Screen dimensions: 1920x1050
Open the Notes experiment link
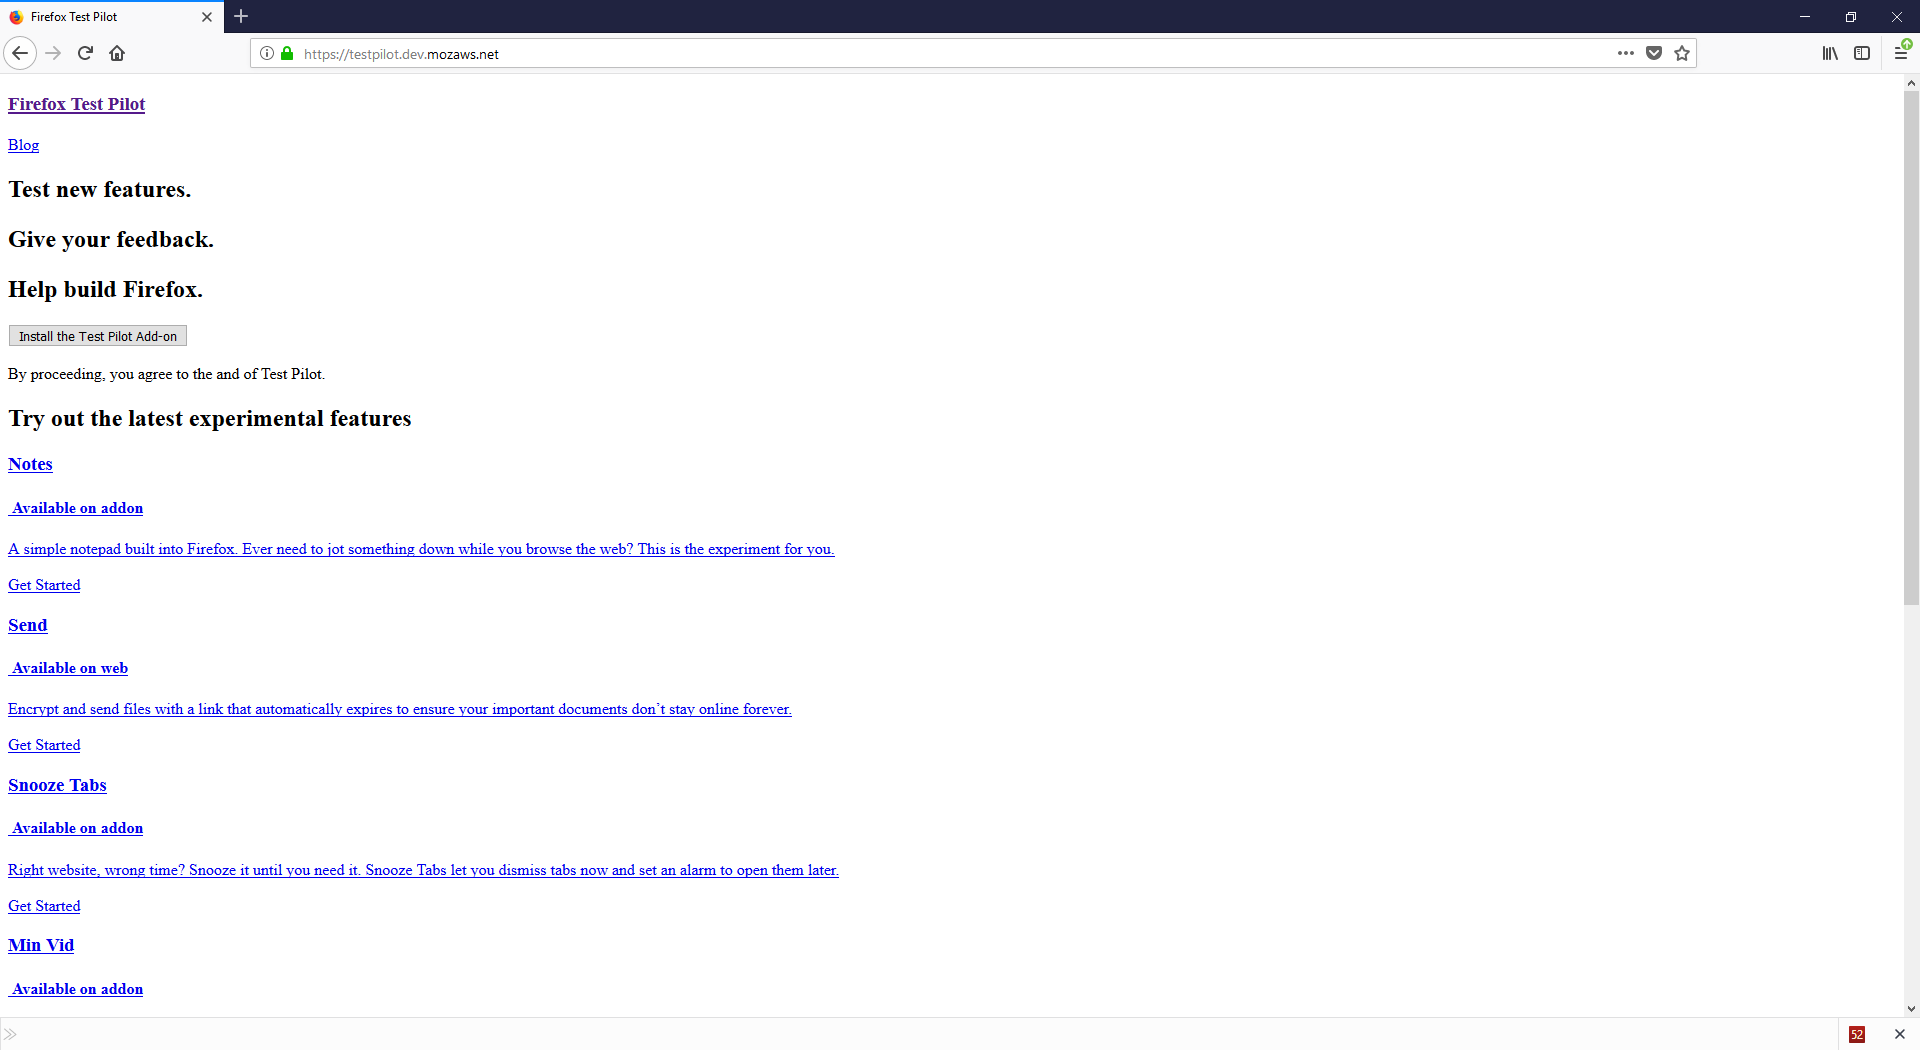(x=30, y=464)
